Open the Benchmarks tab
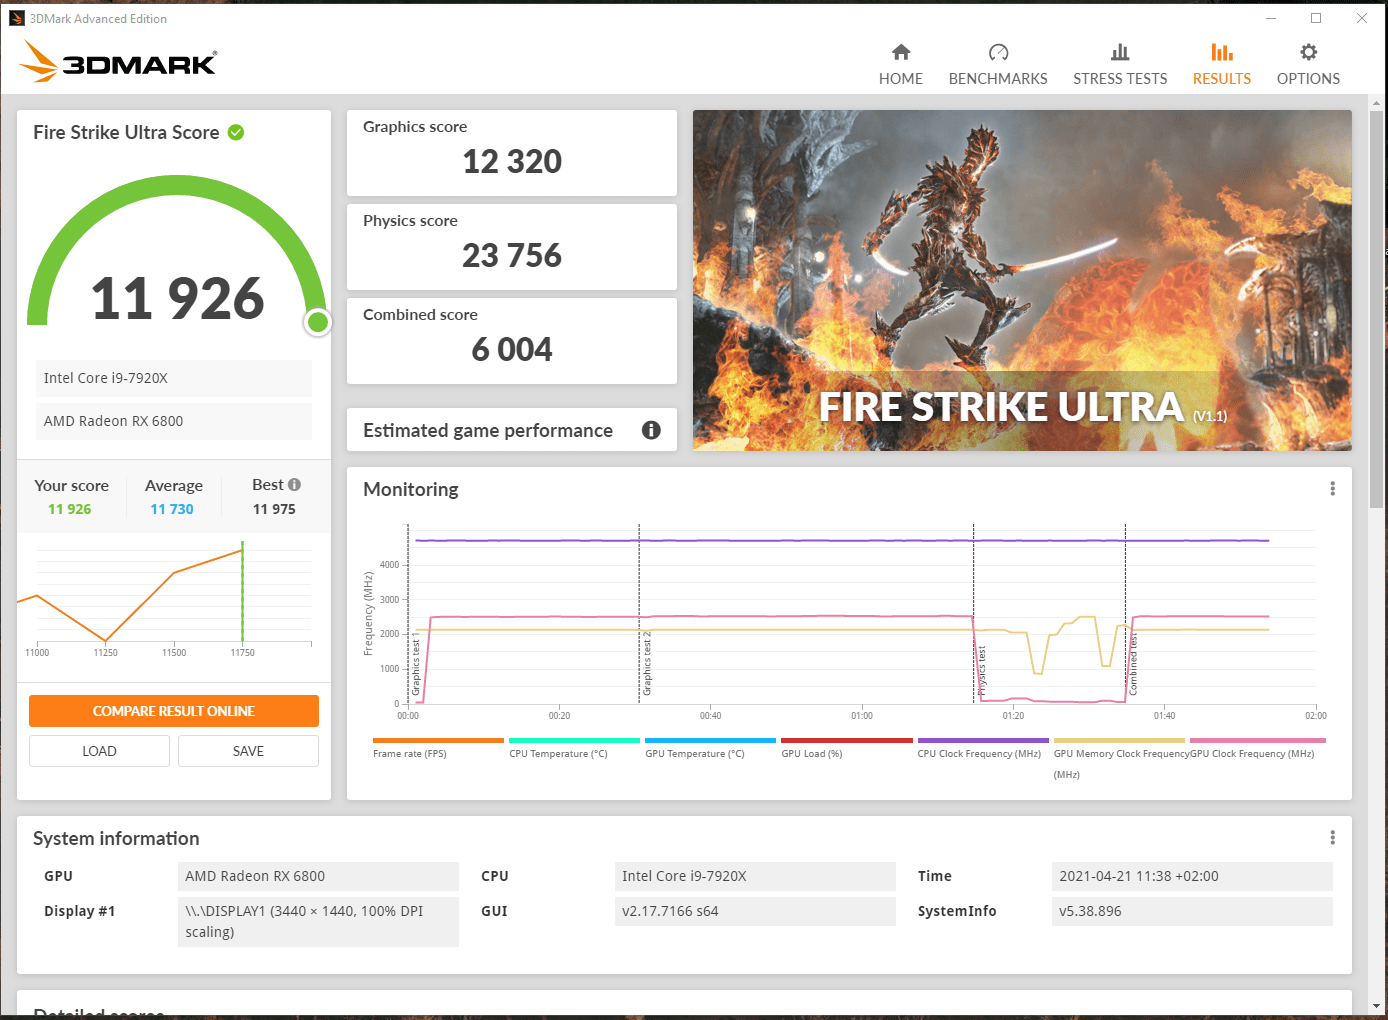1388x1020 pixels. [x=998, y=65]
